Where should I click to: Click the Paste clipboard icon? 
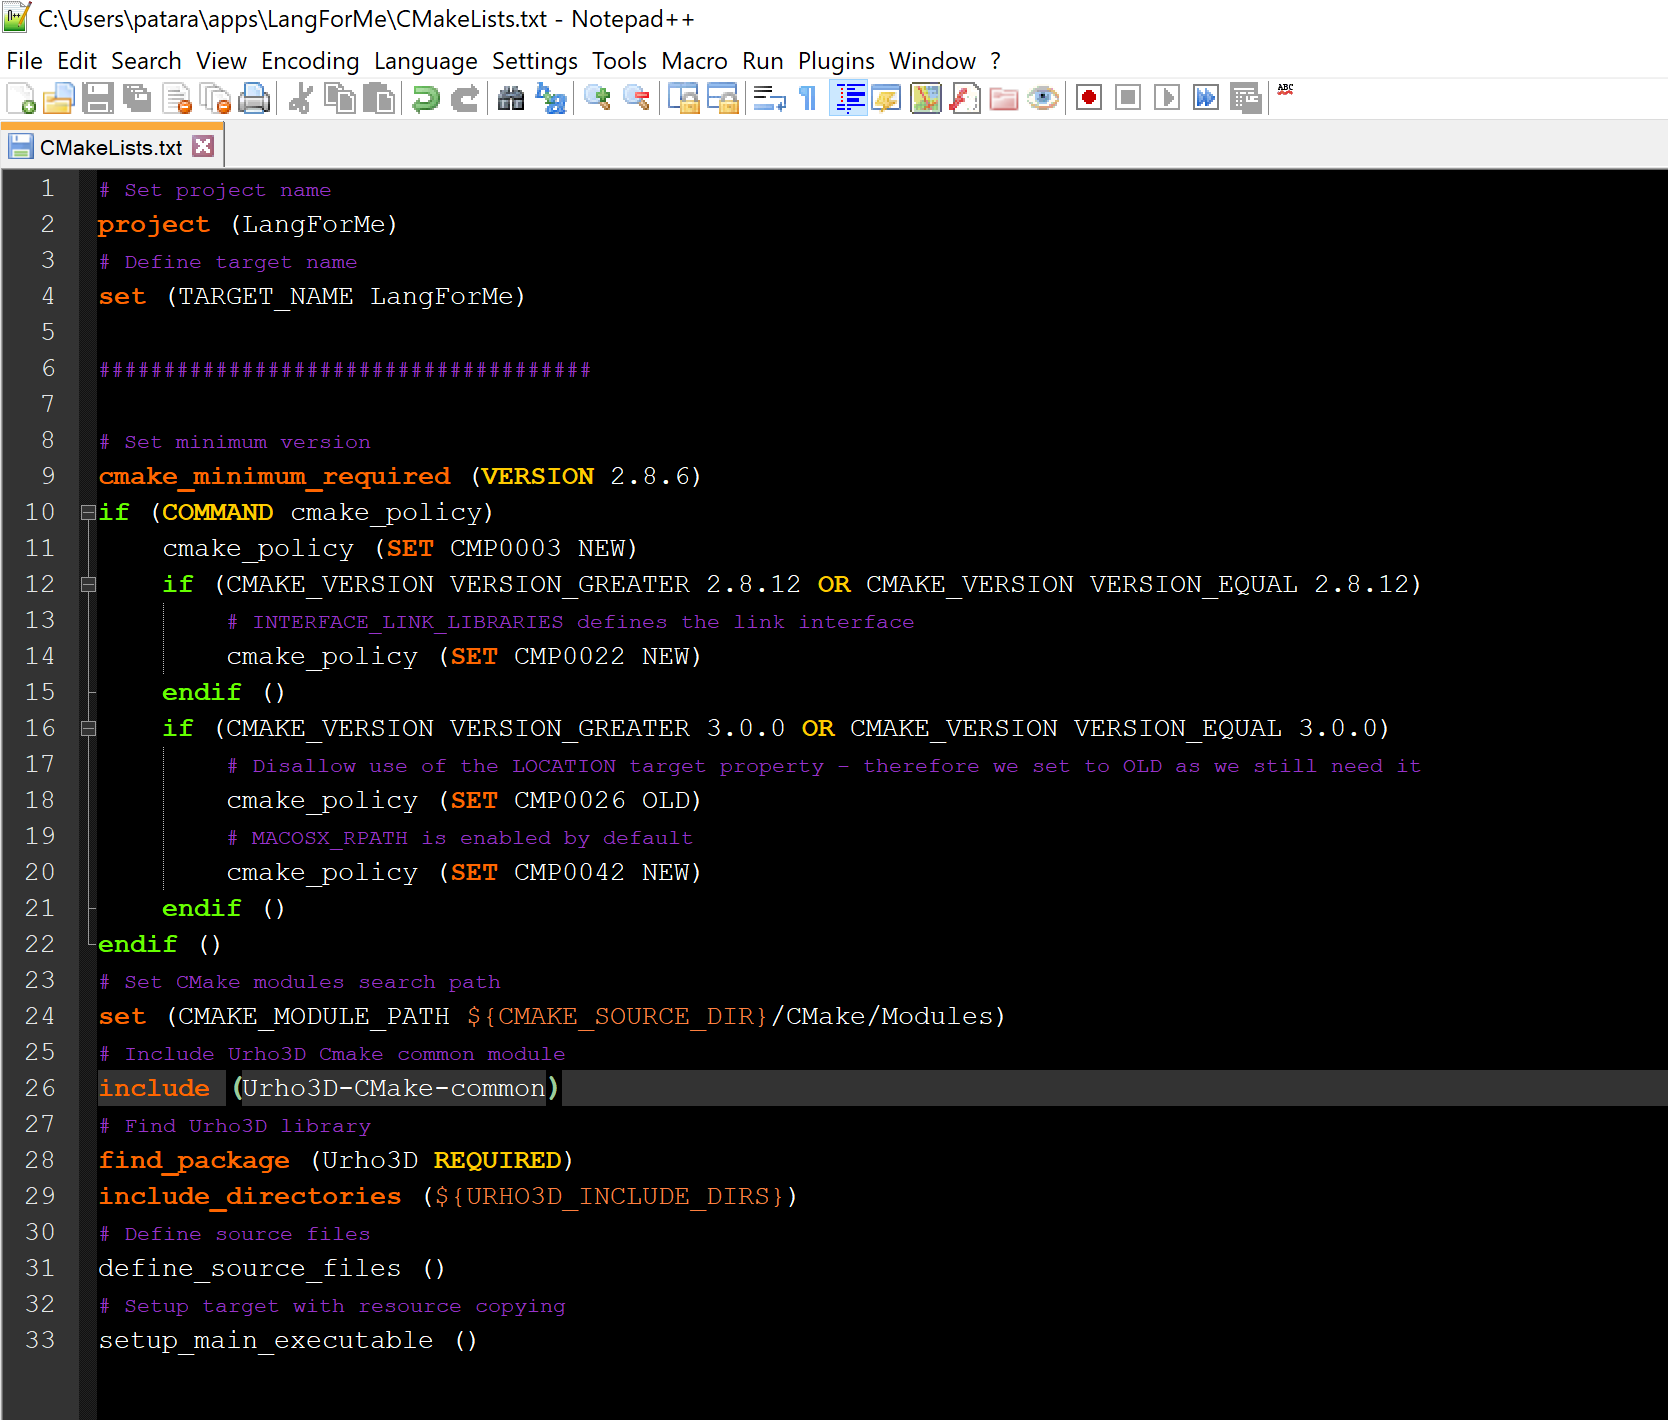tap(379, 98)
